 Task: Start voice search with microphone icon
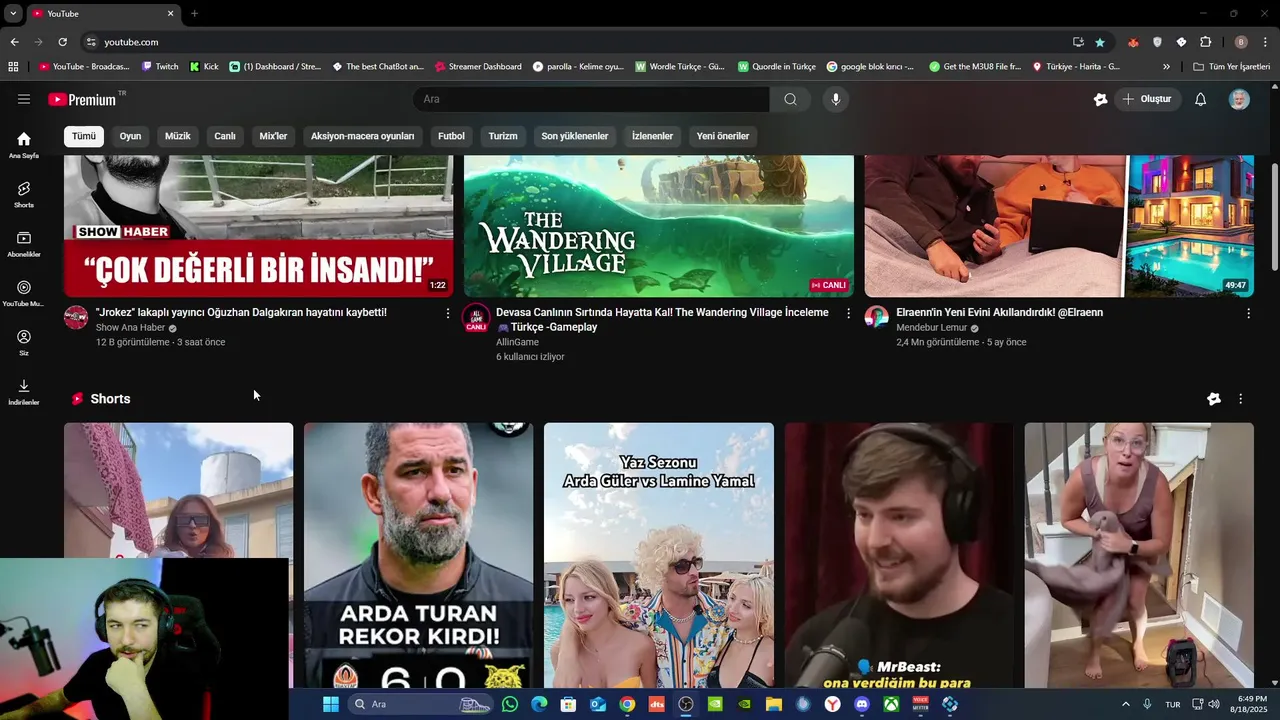point(836,99)
